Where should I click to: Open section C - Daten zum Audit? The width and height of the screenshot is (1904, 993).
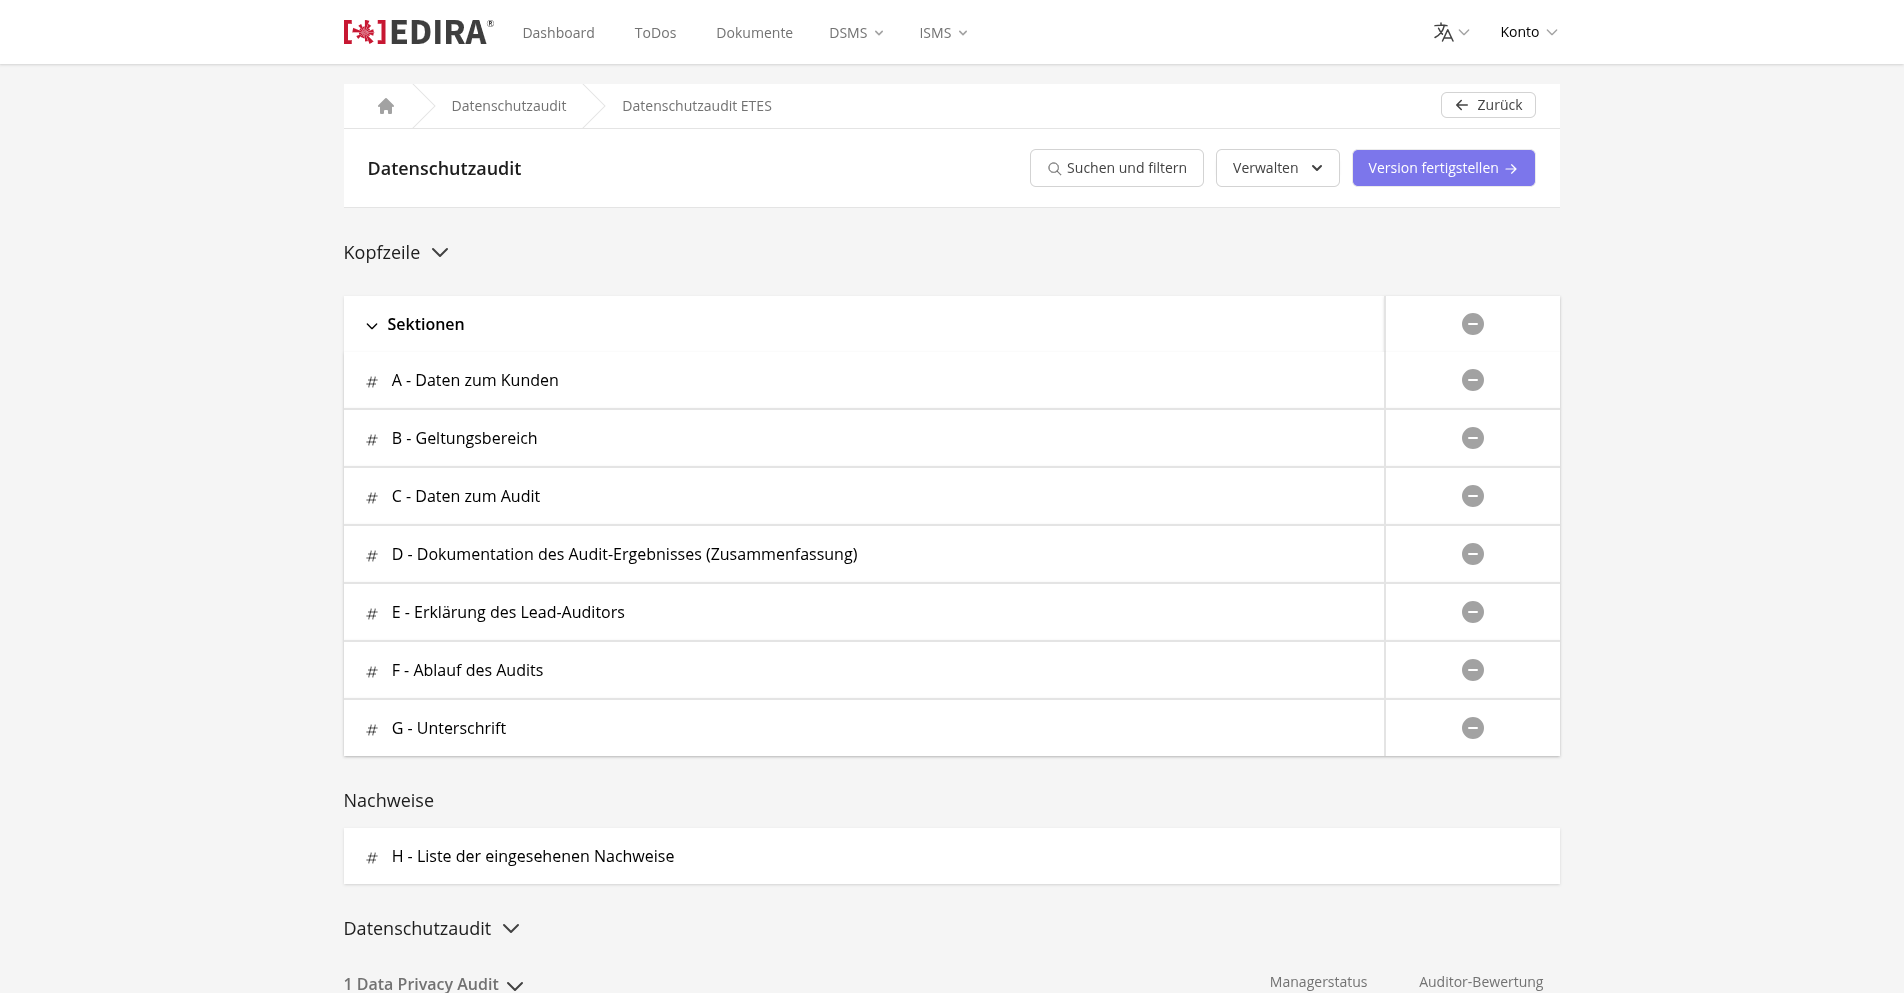tap(466, 496)
